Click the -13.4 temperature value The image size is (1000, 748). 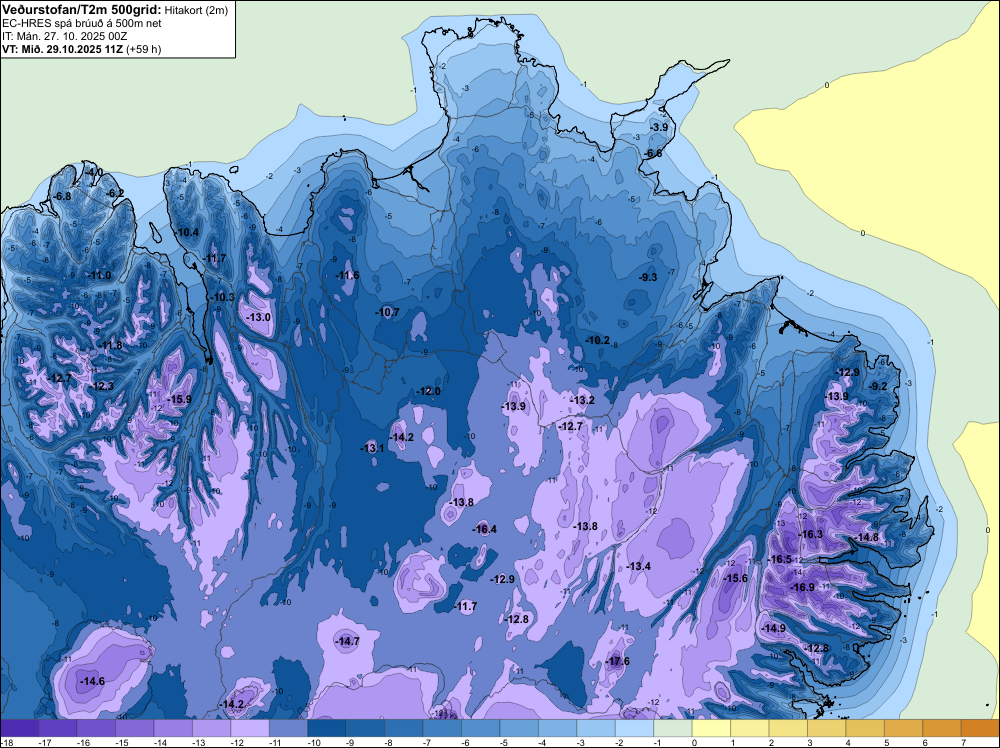[x=638, y=566]
